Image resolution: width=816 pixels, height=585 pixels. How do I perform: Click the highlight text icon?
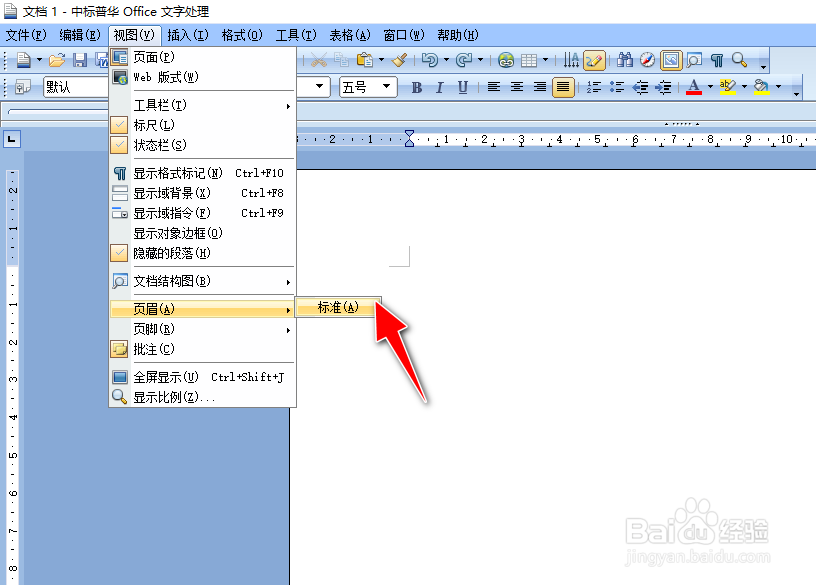point(729,87)
